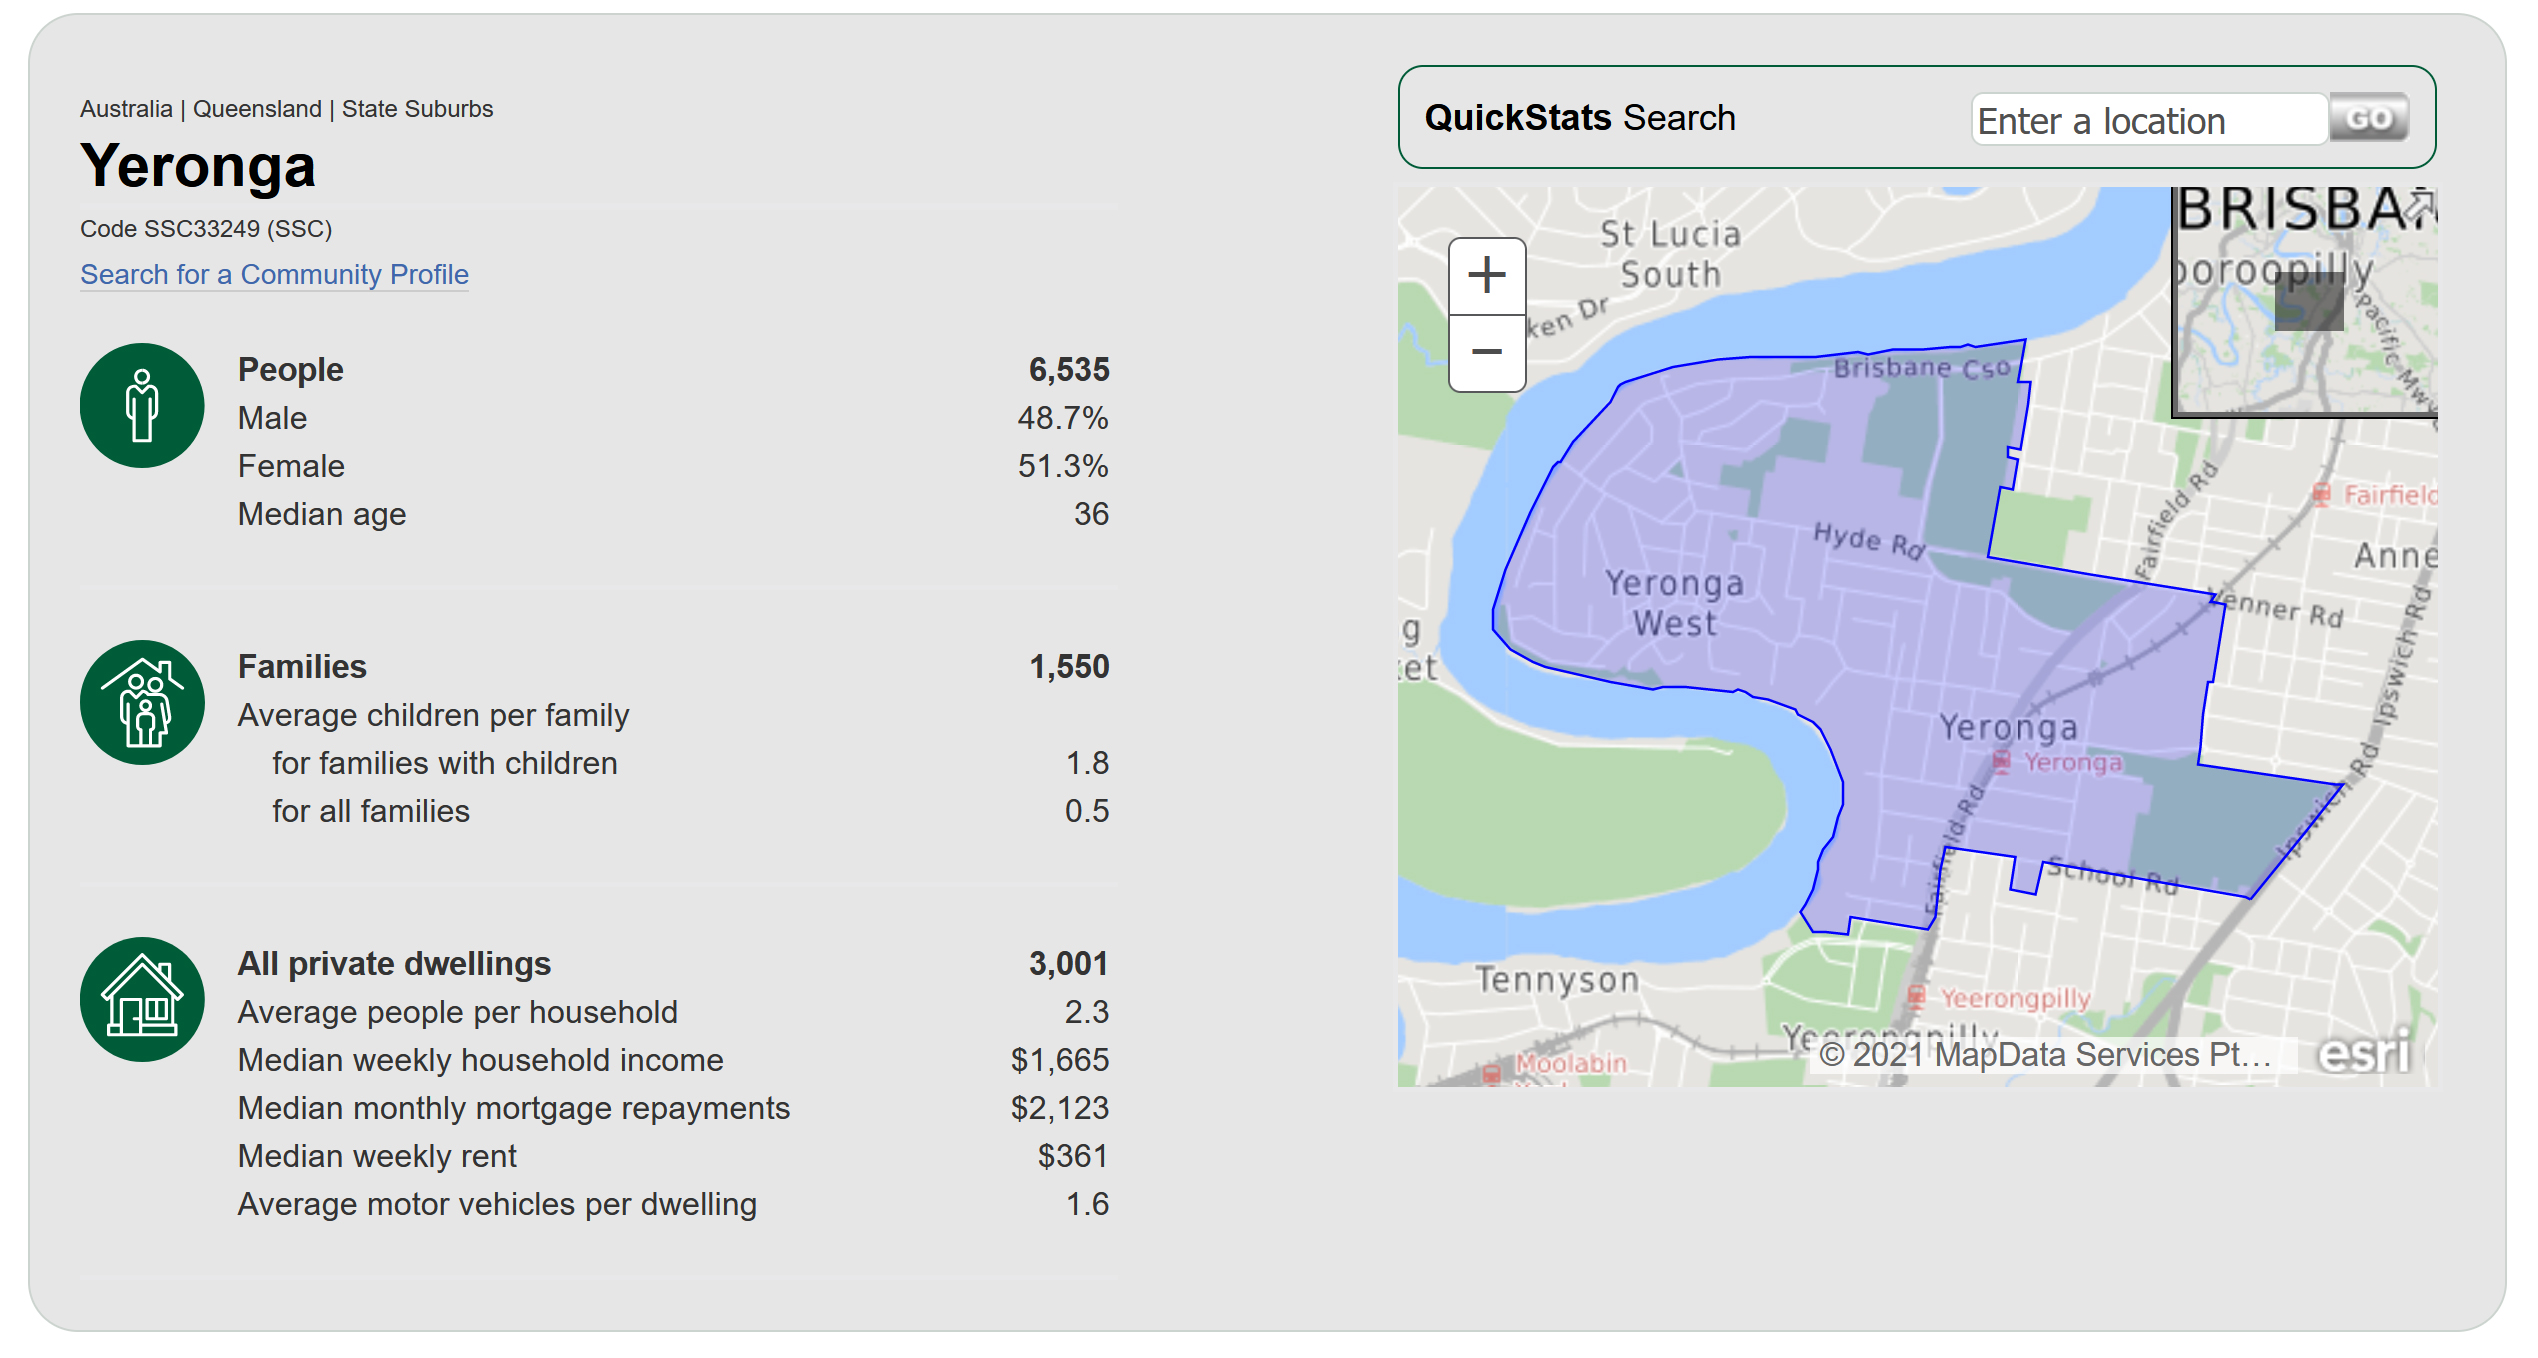Click the Yeronga West map label
Viewport: 2538px width, 1358px height.
coord(1675,603)
